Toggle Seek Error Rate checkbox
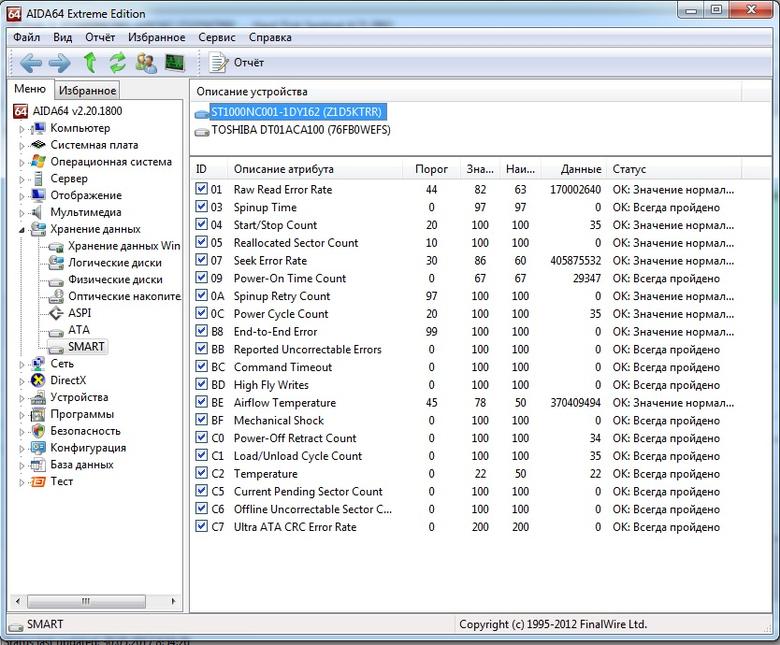 [201, 260]
